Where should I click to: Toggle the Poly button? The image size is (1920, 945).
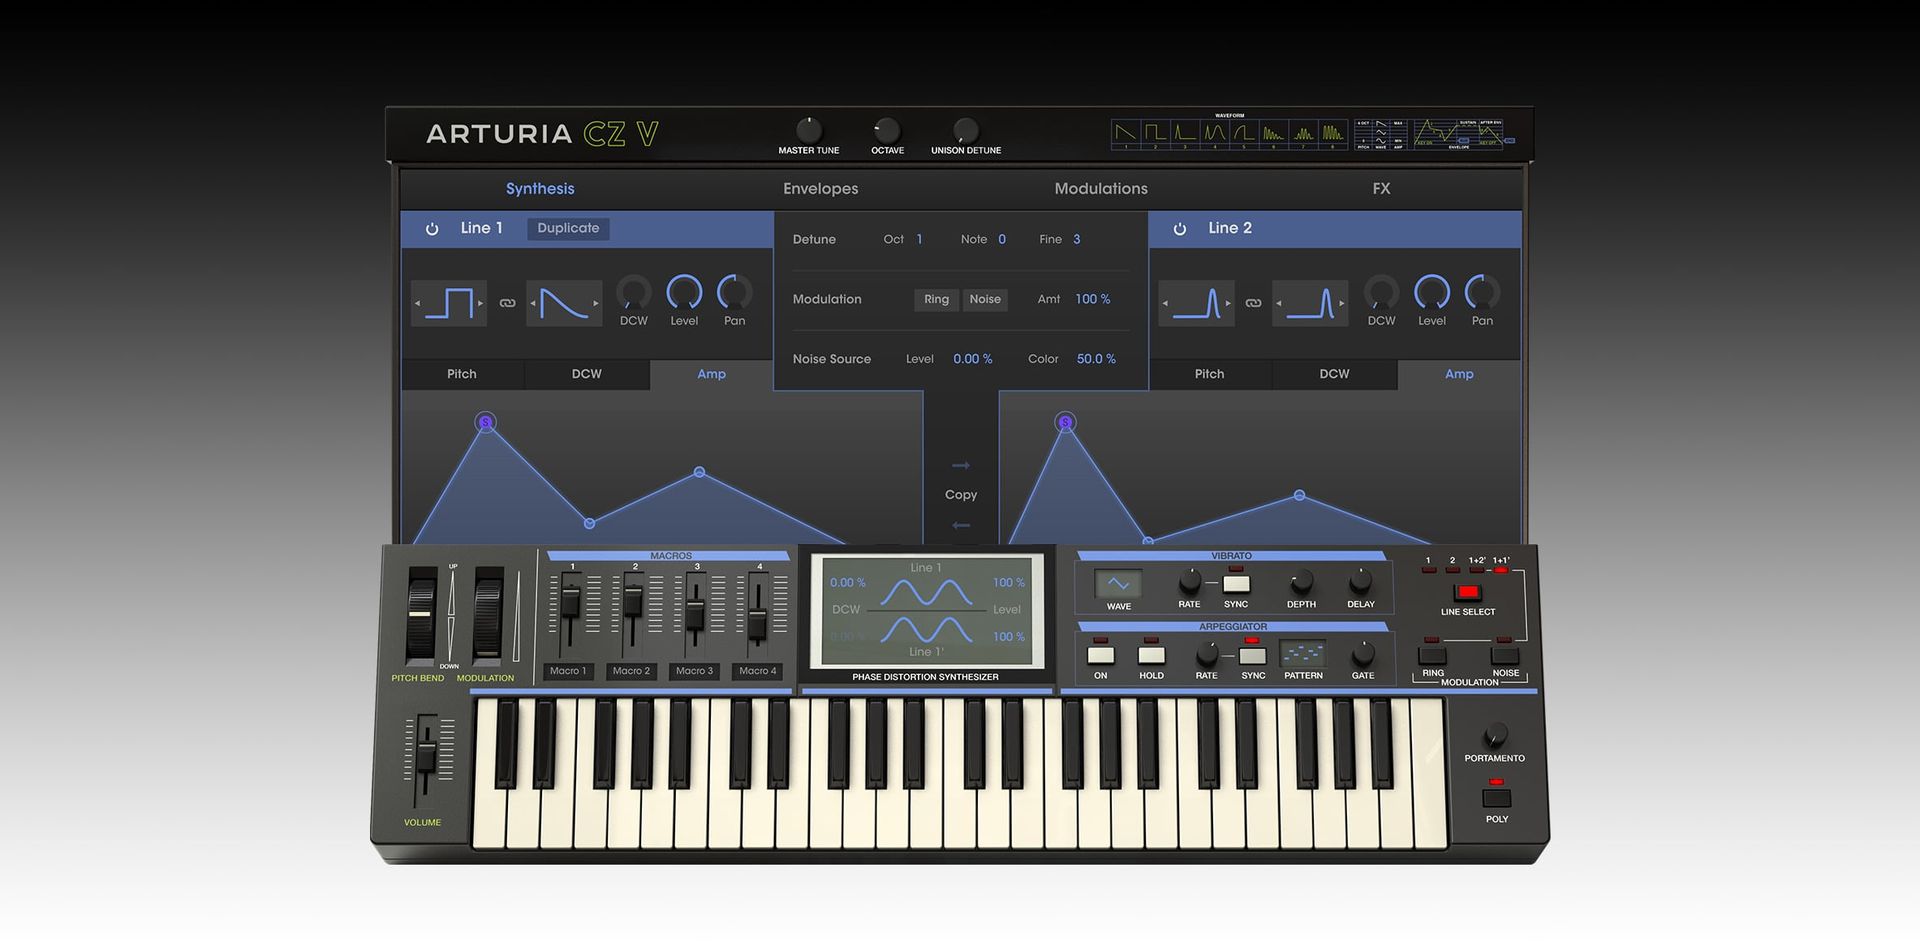click(1496, 798)
